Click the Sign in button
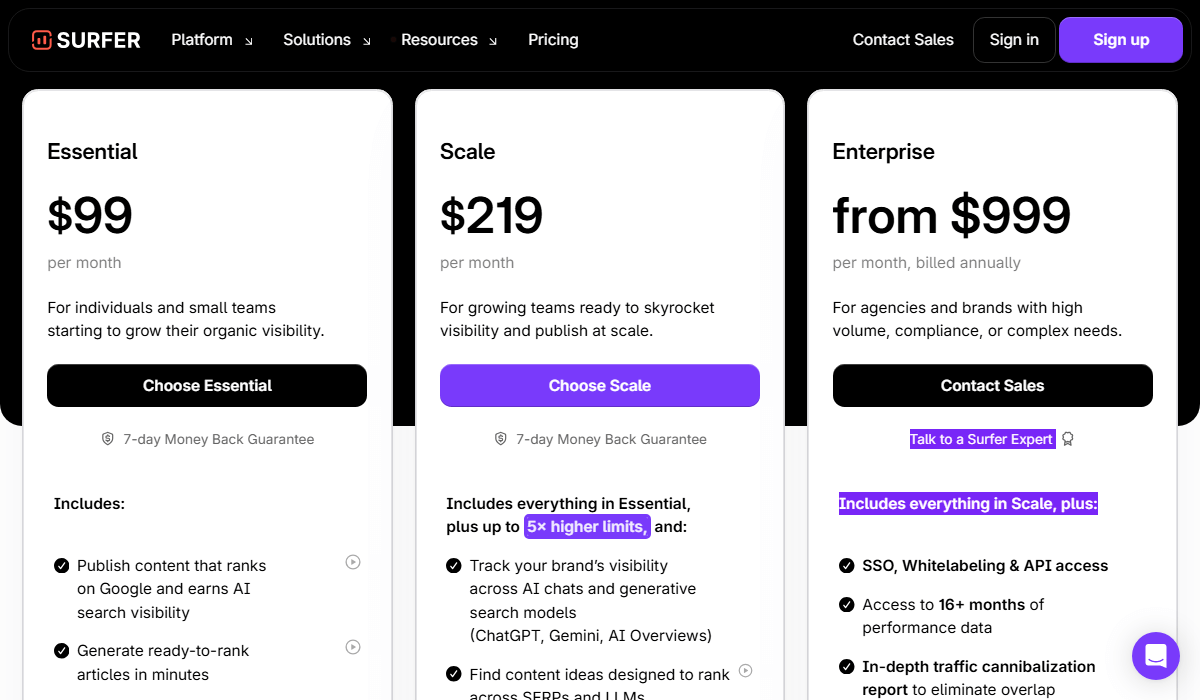Viewport: 1200px width, 700px height. 1014,40
